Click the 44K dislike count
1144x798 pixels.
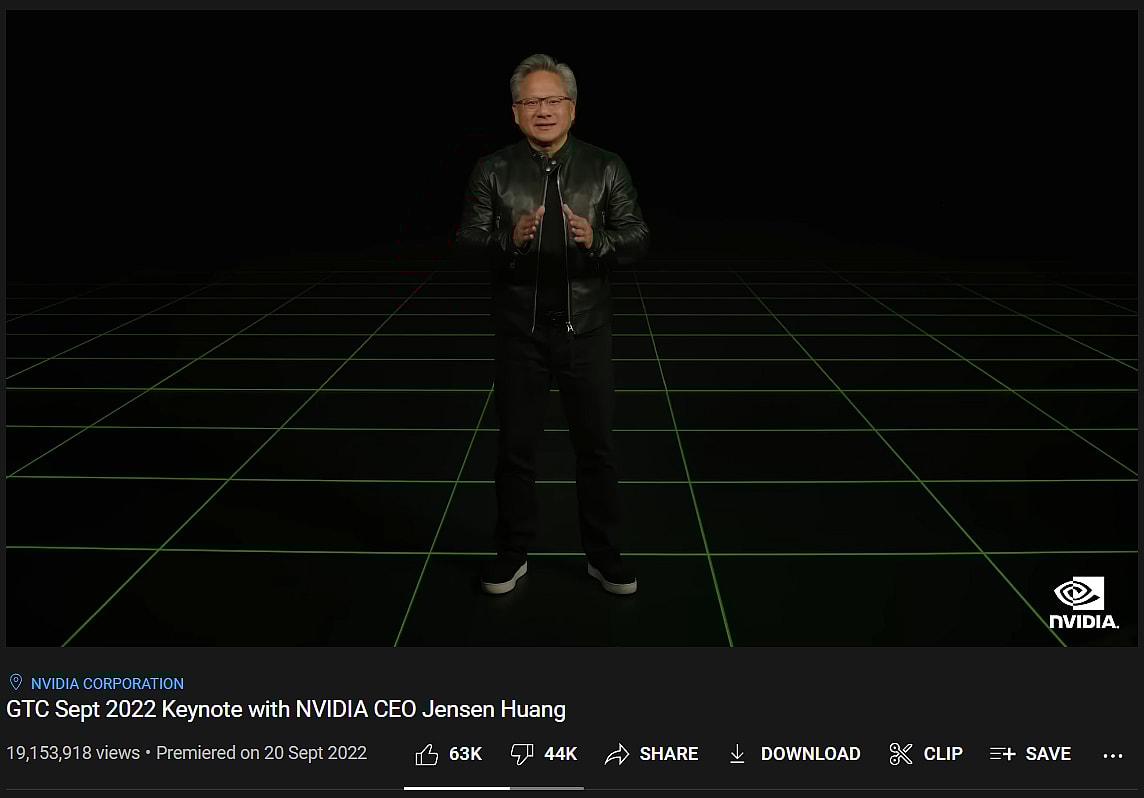pyautogui.click(x=561, y=754)
